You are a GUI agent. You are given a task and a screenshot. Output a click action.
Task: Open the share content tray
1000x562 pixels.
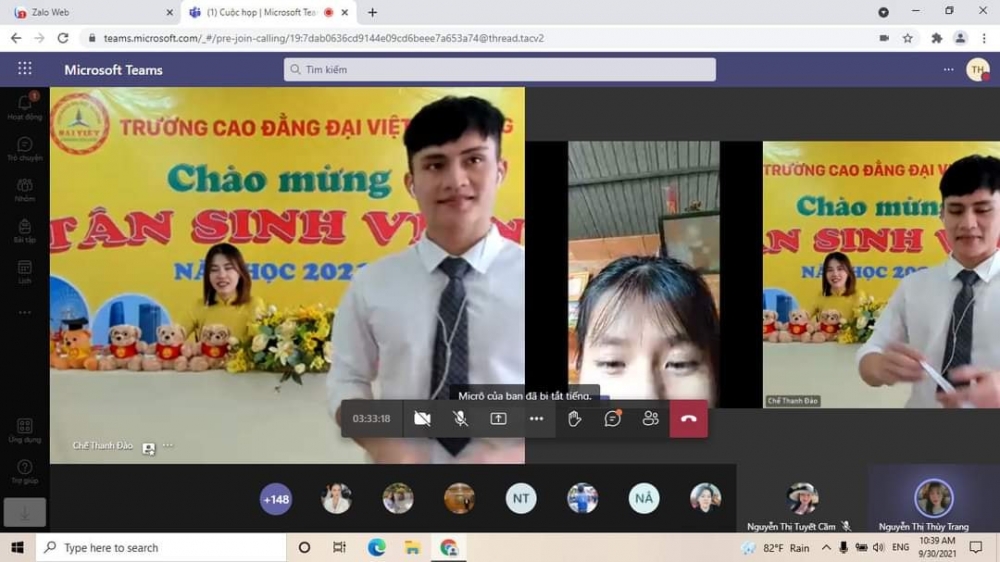pos(498,418)
